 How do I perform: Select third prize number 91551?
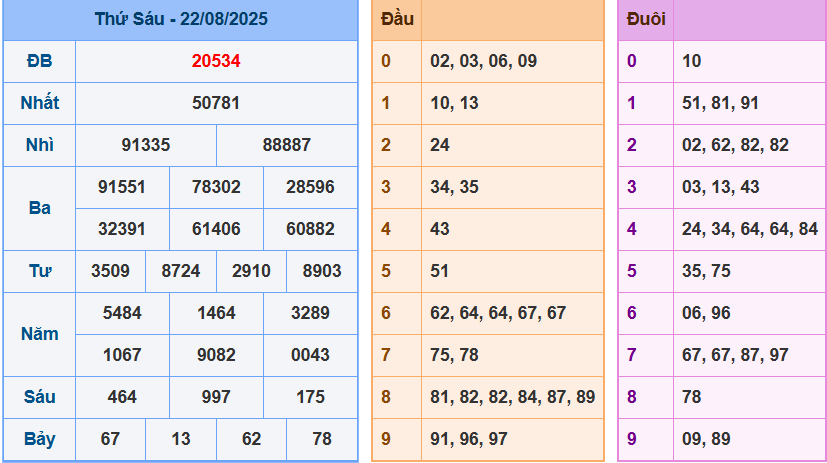click(x=122, y=187)
